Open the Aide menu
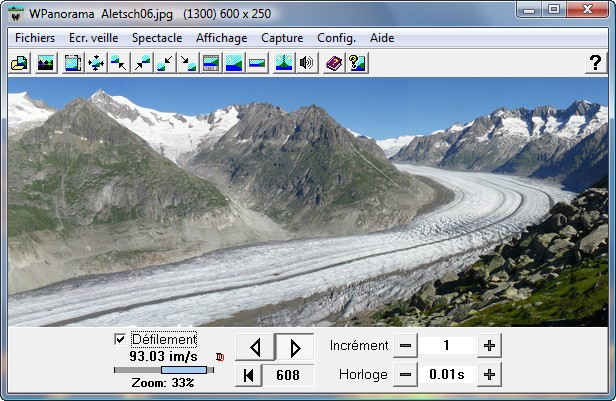Image resolution: width=616 pixels, height=401 pixels. pyautogui.click(x=382, y=38)
